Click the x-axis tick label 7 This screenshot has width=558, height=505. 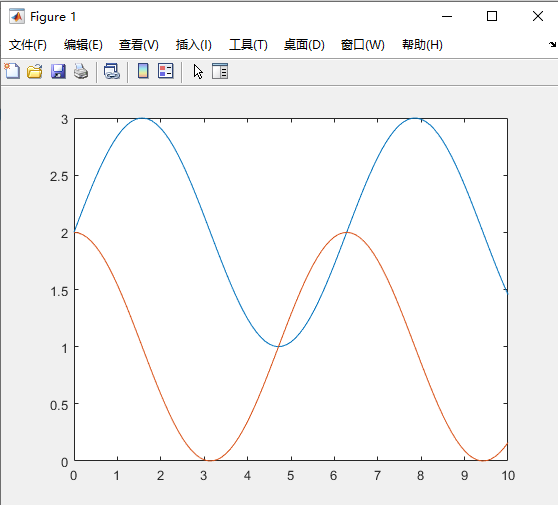377,475
